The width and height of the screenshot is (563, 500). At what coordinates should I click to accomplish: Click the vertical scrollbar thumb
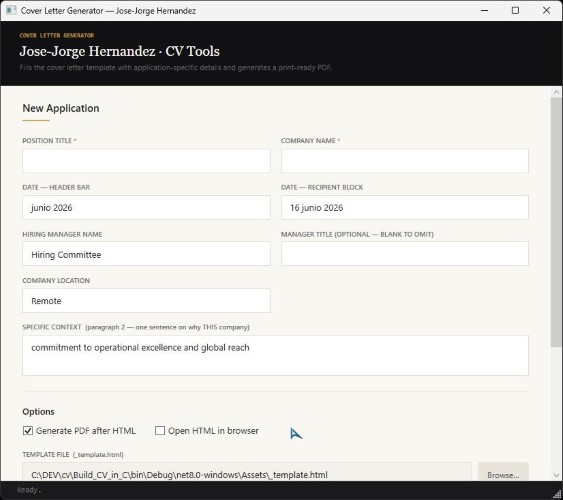(x=556, y=222)
